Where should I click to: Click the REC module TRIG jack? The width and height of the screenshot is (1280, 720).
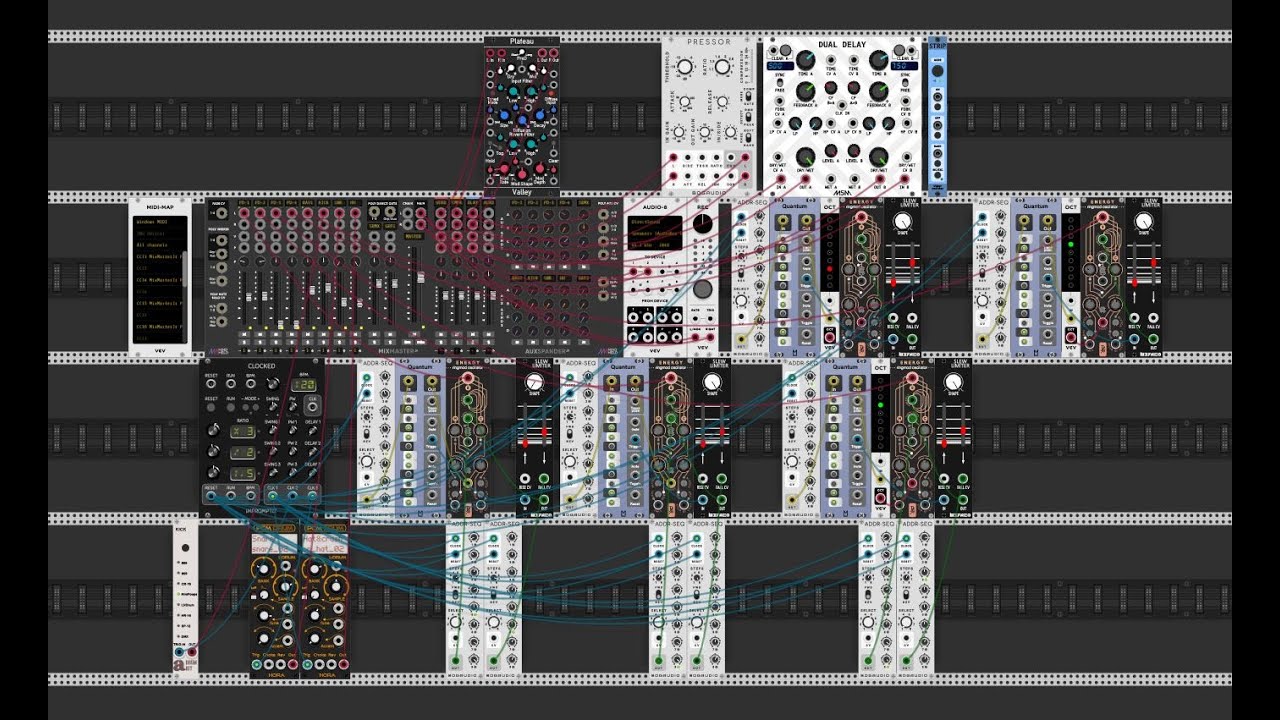click(710, 318)
